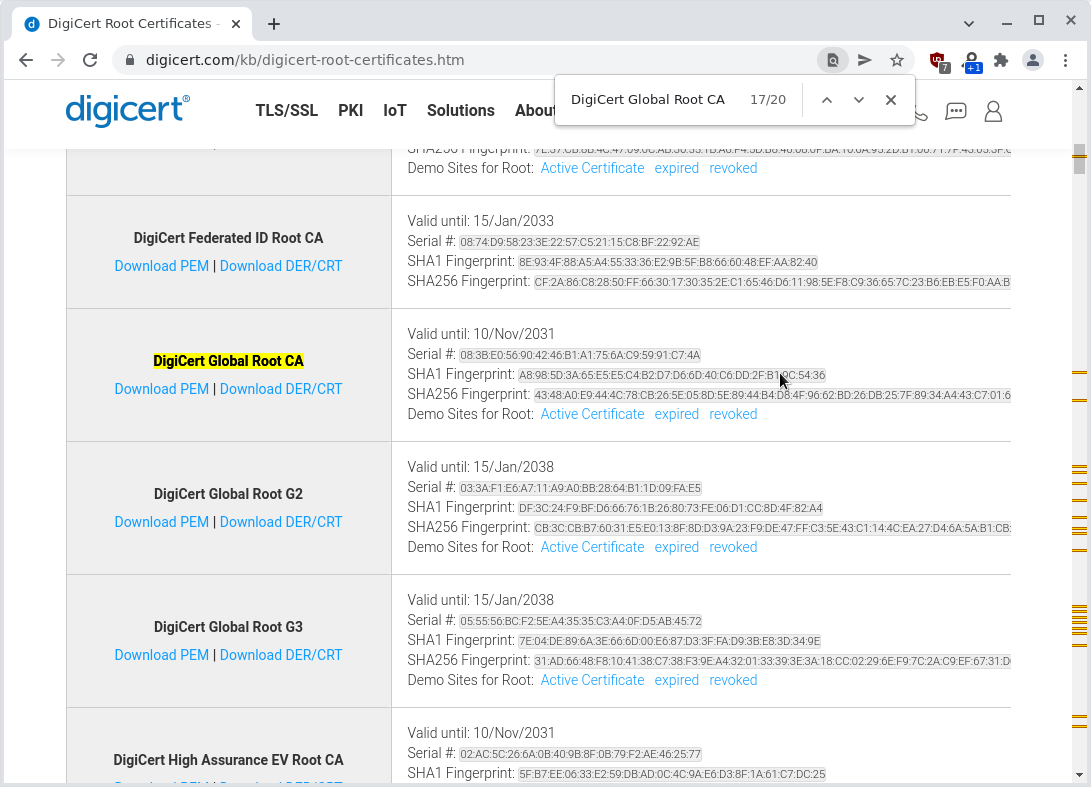Open a new browser tab
The width and height of the screenshot is (1091, 787).
click(274, 24)
